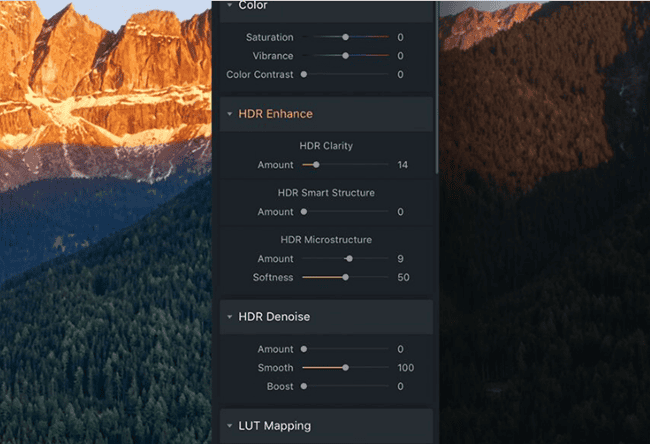Click the HDR Smart Structure label

pyautogui.click(x=326, y=193)
